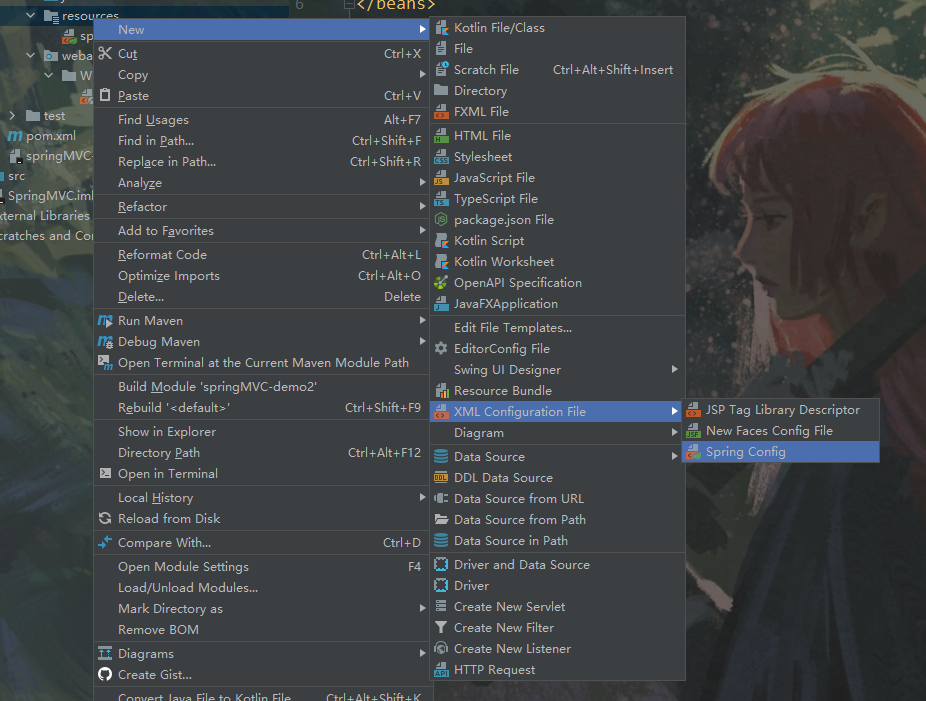This screenshot has width=926, height=701.
Task: Open the Add to Favorites submenu arrow
Action: [x=422, y=230]
